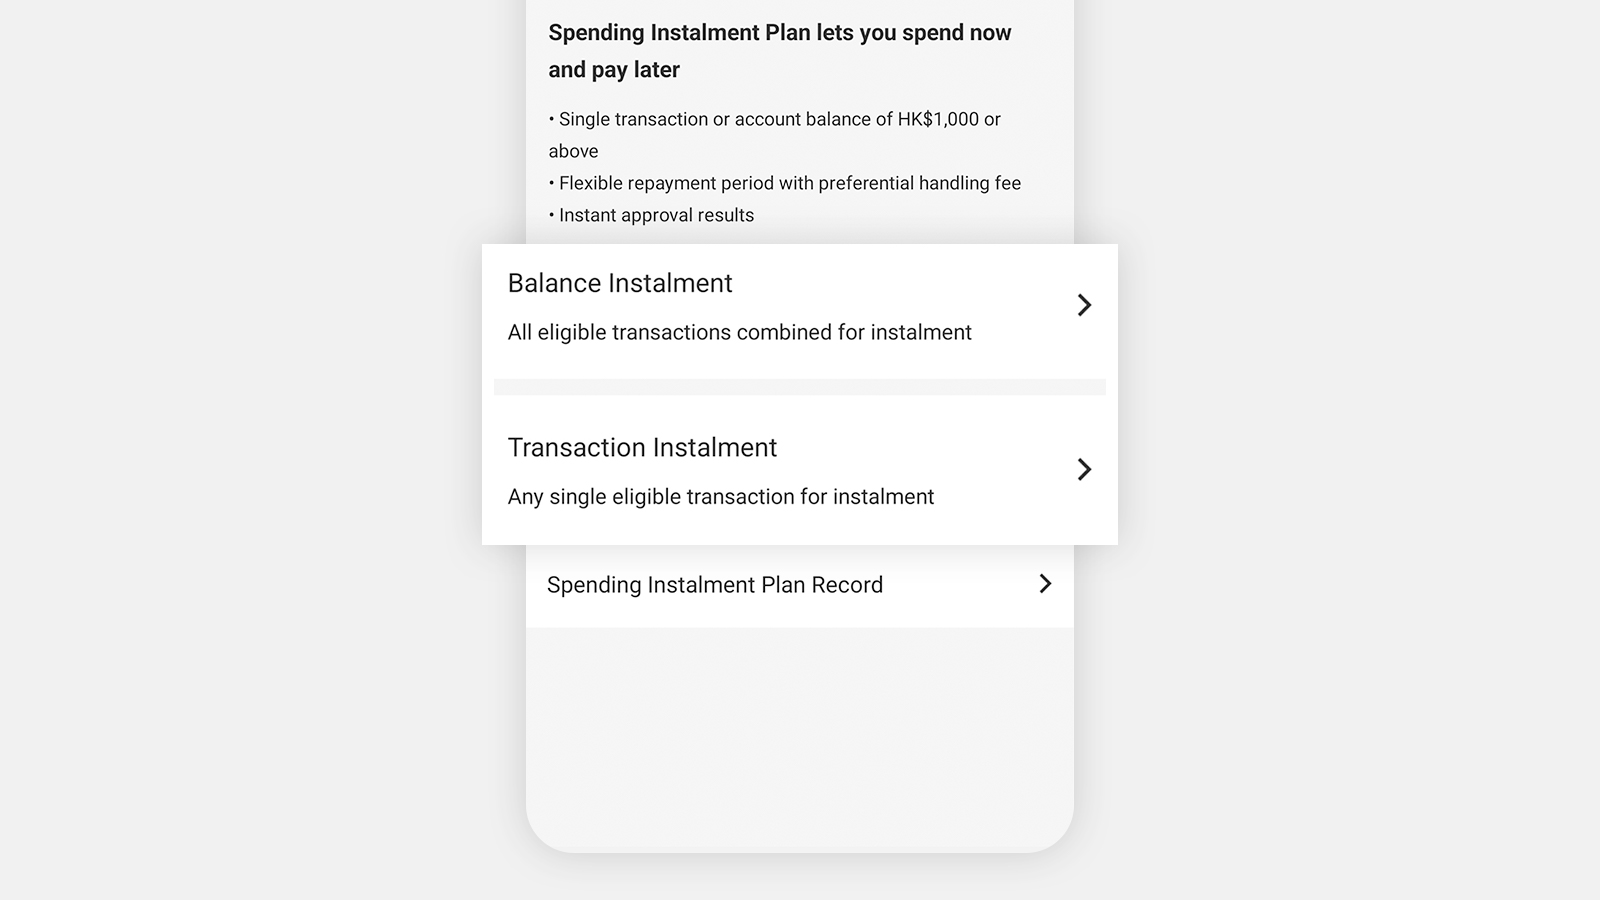
Task: Select the Balance Instalment title
Action: pyautogui.click(x=620, y=283)
